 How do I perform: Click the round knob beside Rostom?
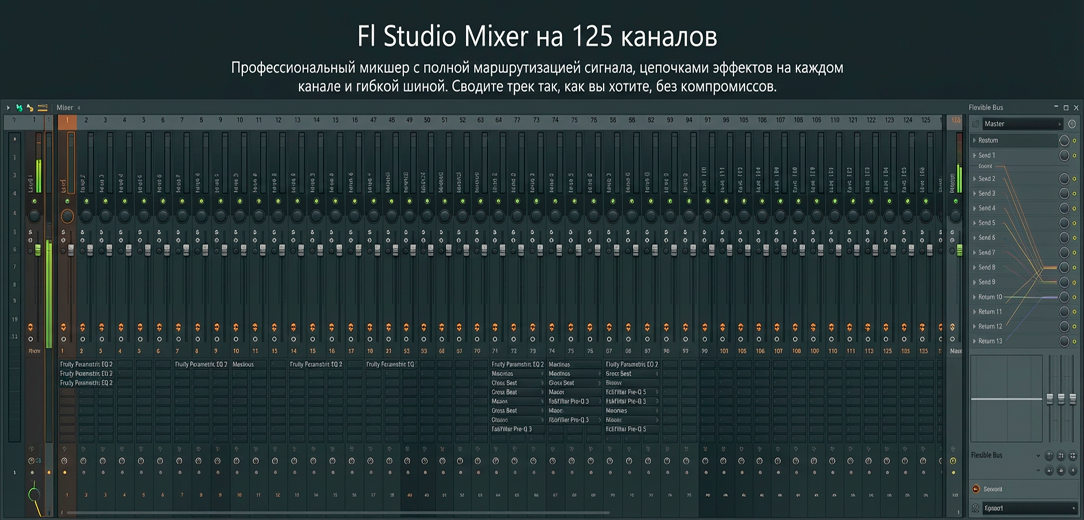pyautogui.click(x=1064, y=140)
